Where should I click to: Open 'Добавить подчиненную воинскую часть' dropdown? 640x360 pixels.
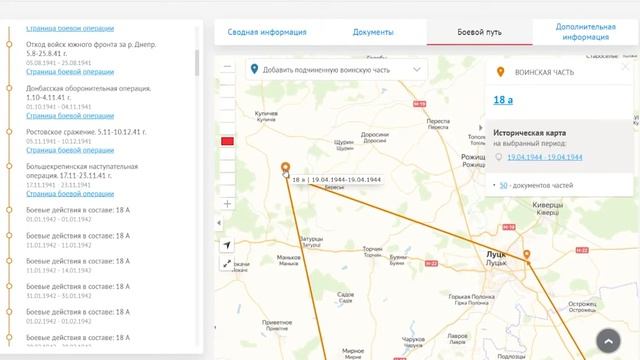click(x=336, y=70)
